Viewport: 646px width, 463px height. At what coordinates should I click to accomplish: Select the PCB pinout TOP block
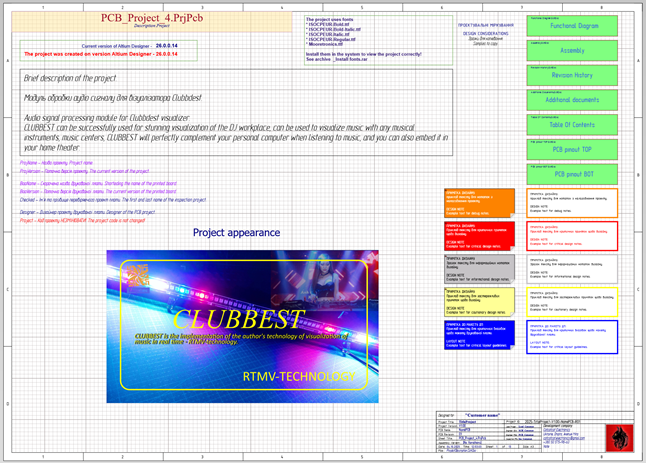tap(575, 149)
